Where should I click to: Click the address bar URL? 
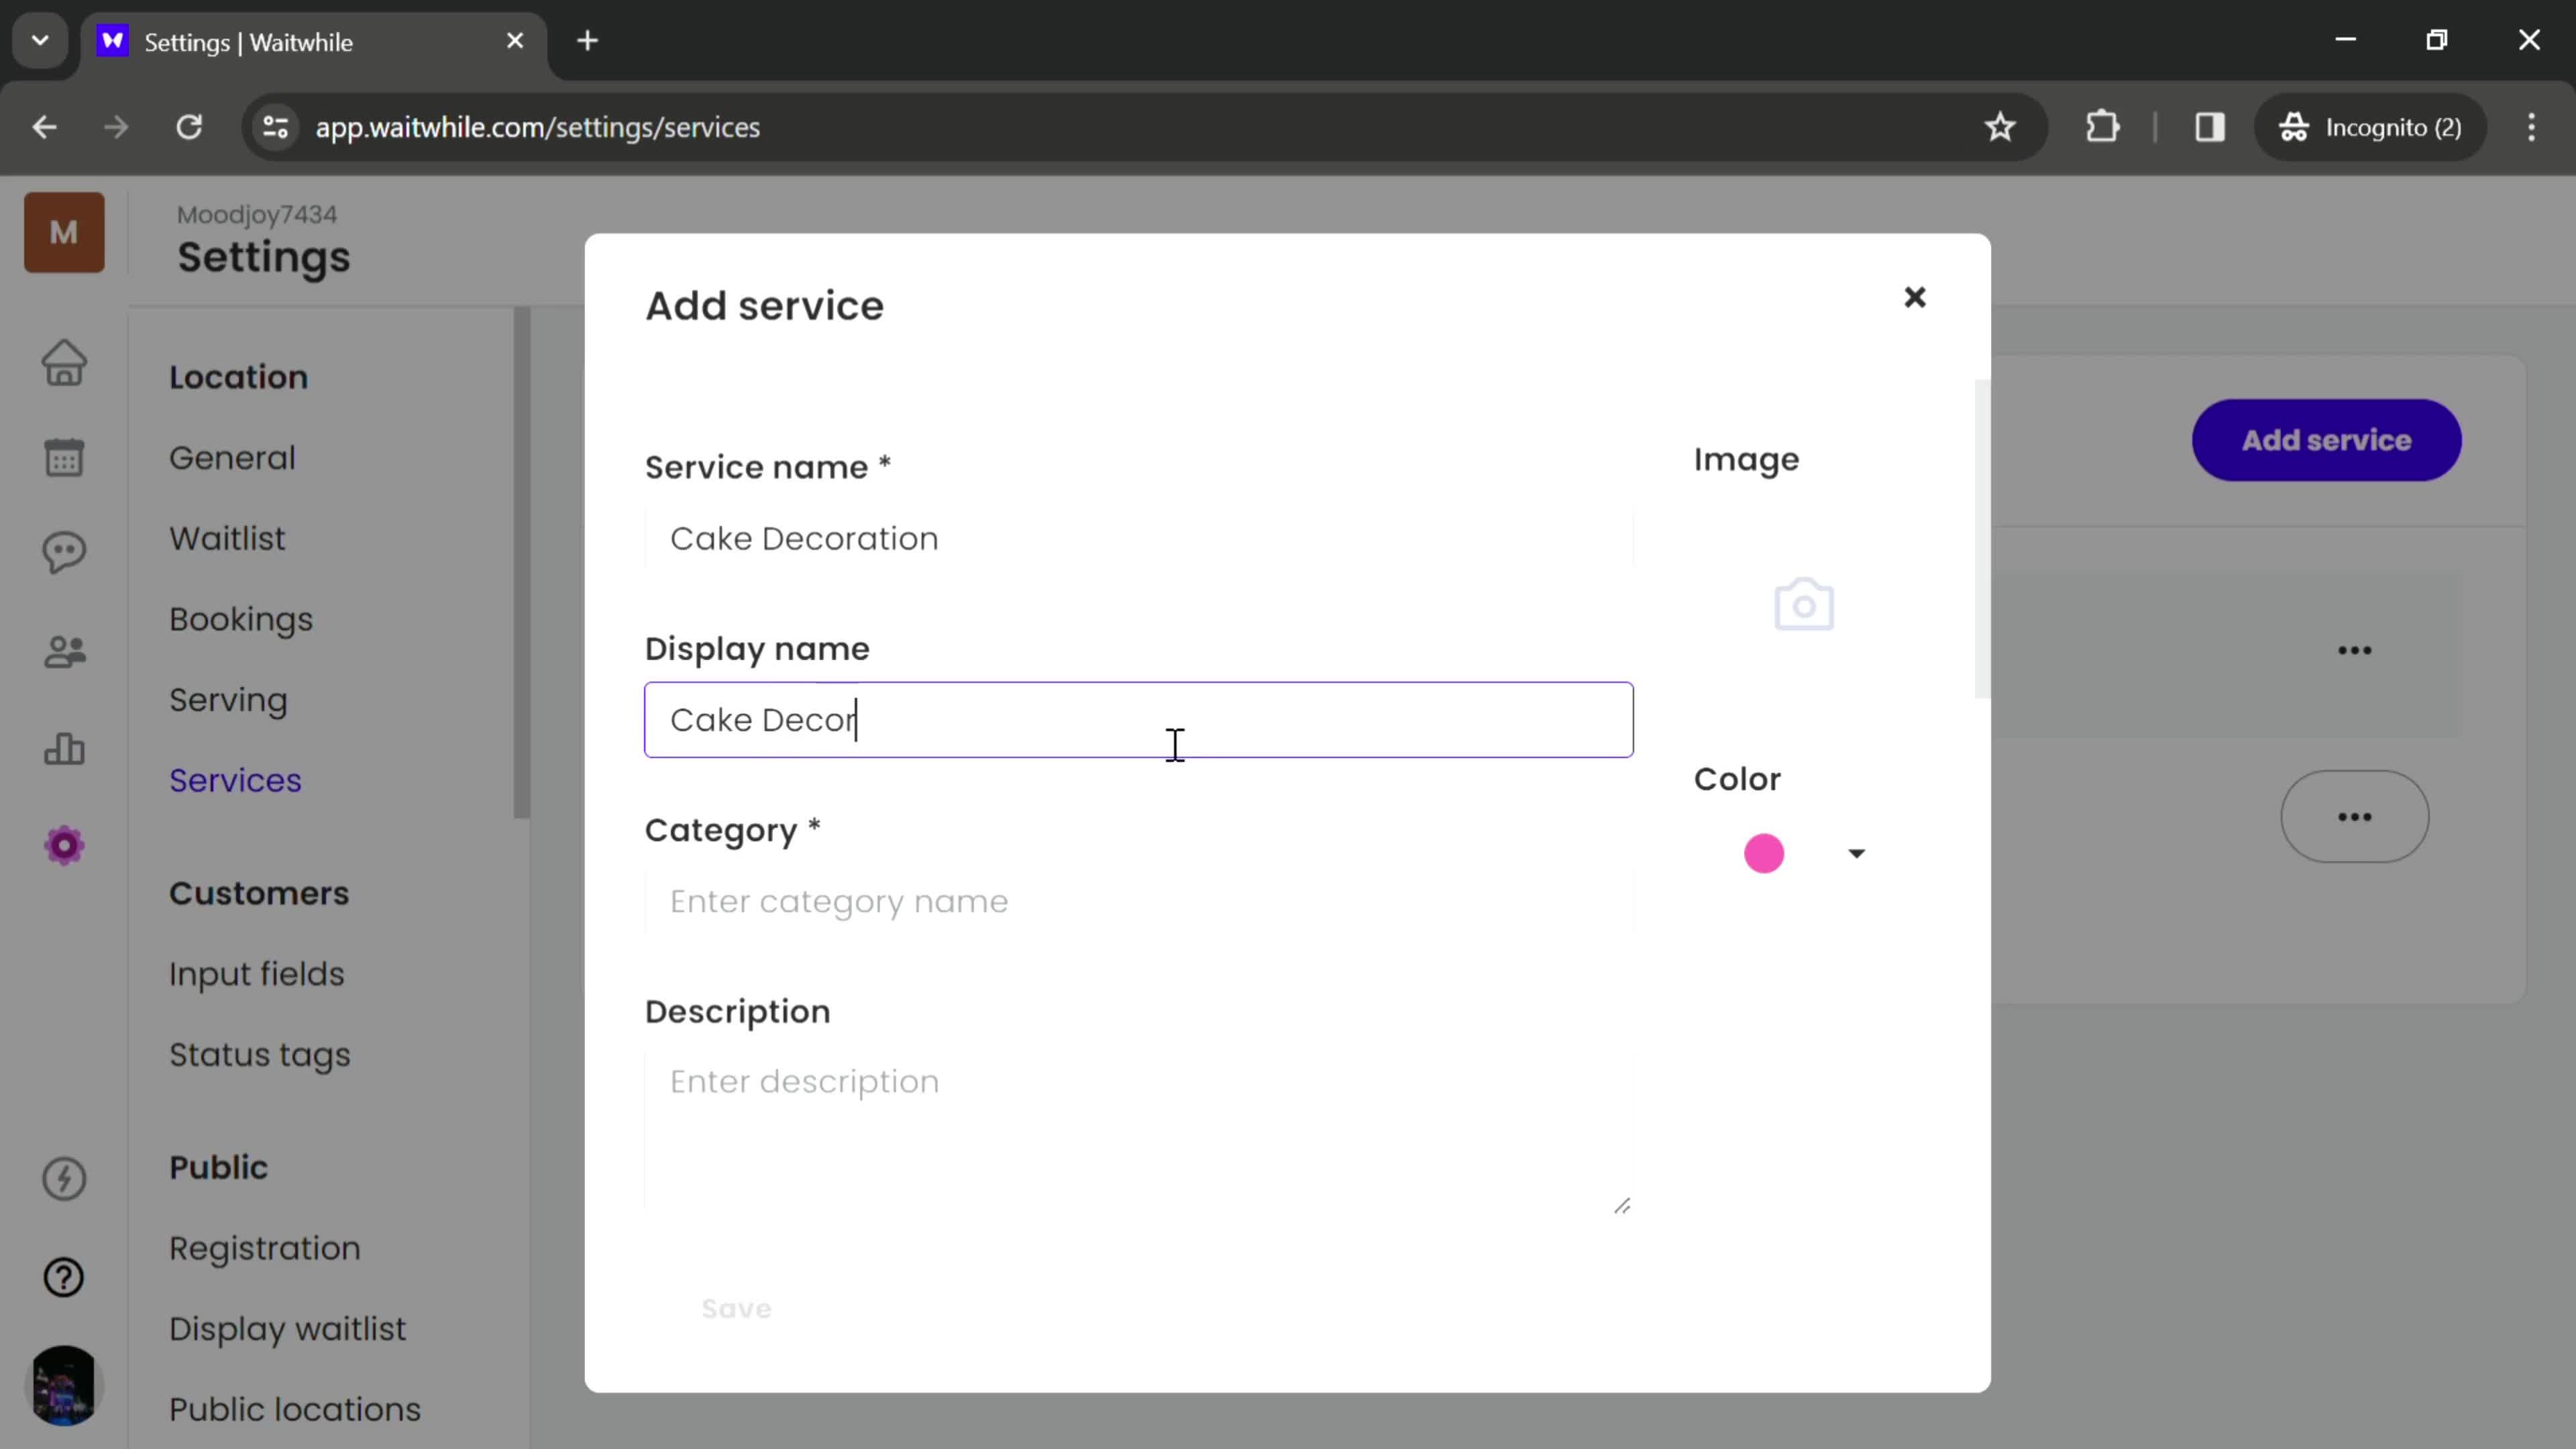click(537, 127)
